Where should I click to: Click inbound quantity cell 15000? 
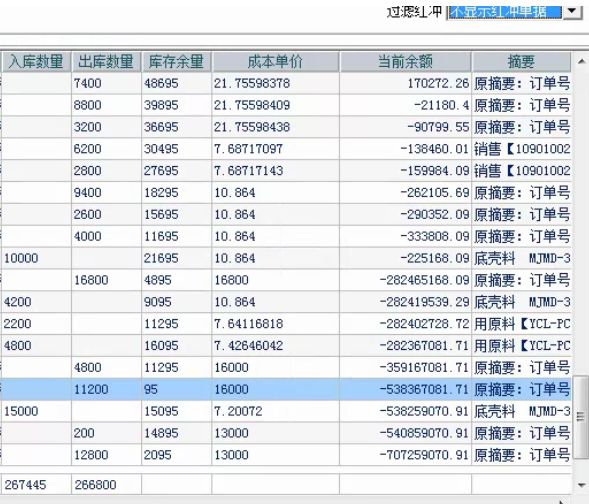point(36,411)
